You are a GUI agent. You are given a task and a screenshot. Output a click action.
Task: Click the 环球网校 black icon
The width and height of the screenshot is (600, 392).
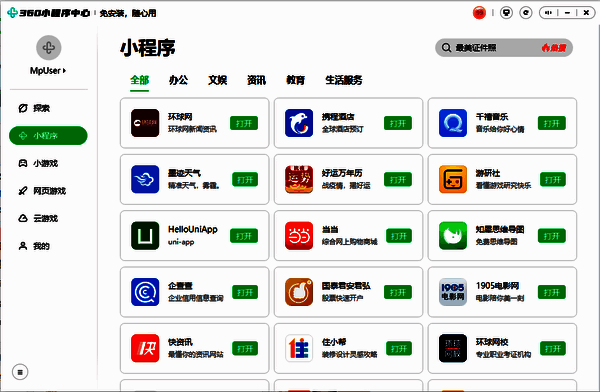coord(453,348)
